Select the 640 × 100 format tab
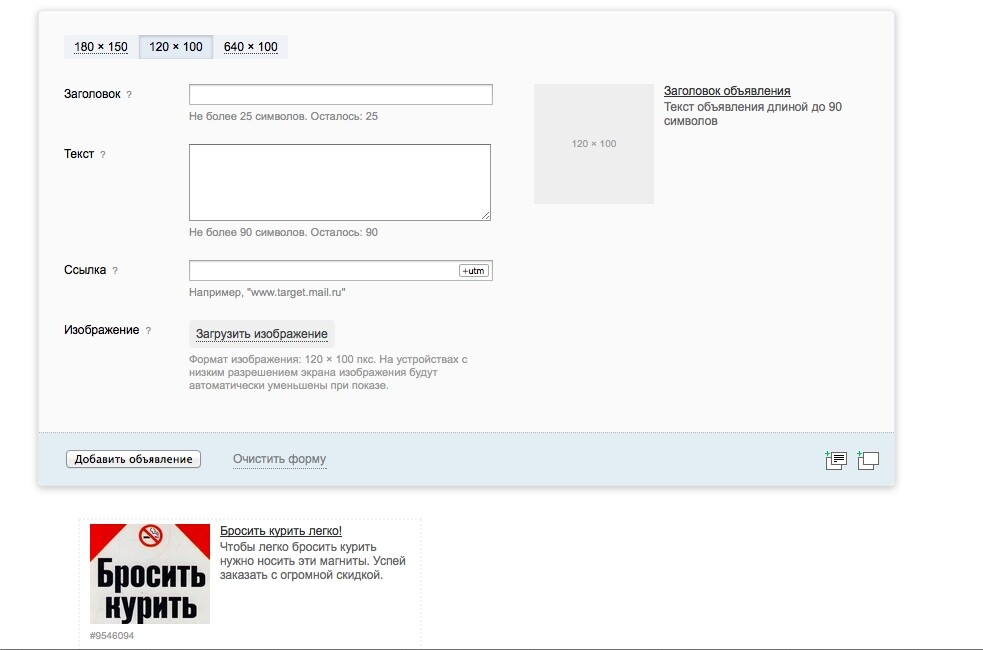This screenshot has width=983, height=650. [x=251, y=47]
